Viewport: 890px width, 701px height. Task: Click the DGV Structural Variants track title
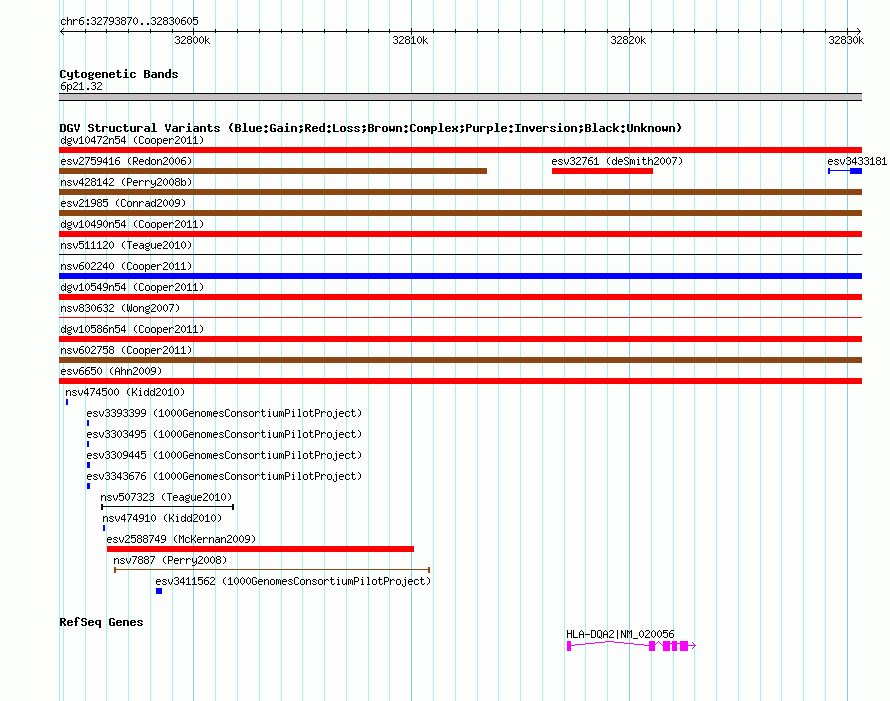(370, 128)
